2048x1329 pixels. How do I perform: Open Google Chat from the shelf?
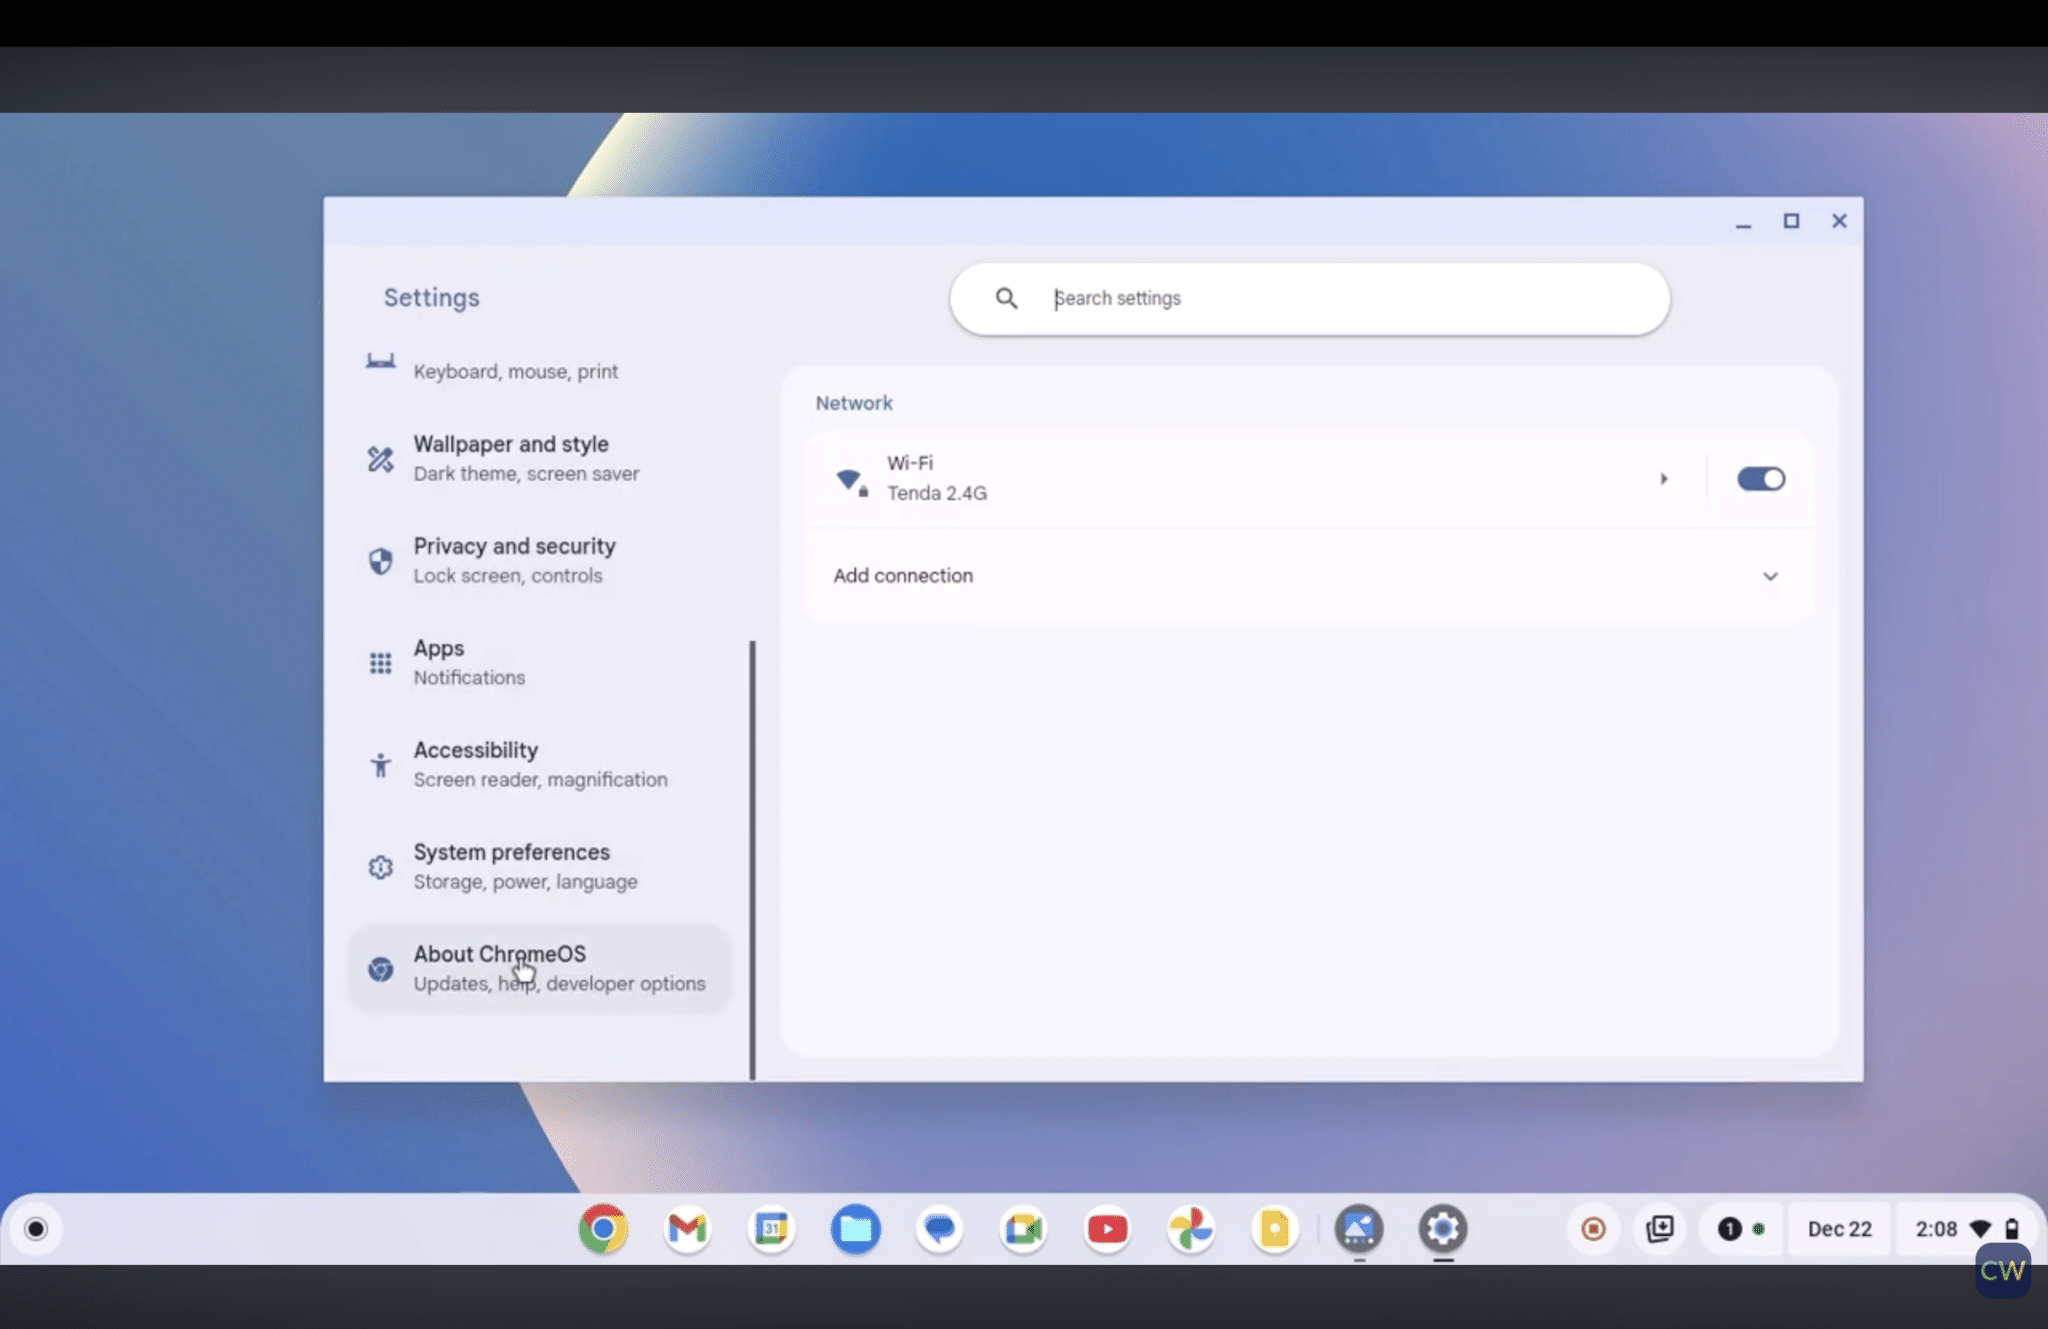[939, 1228]
